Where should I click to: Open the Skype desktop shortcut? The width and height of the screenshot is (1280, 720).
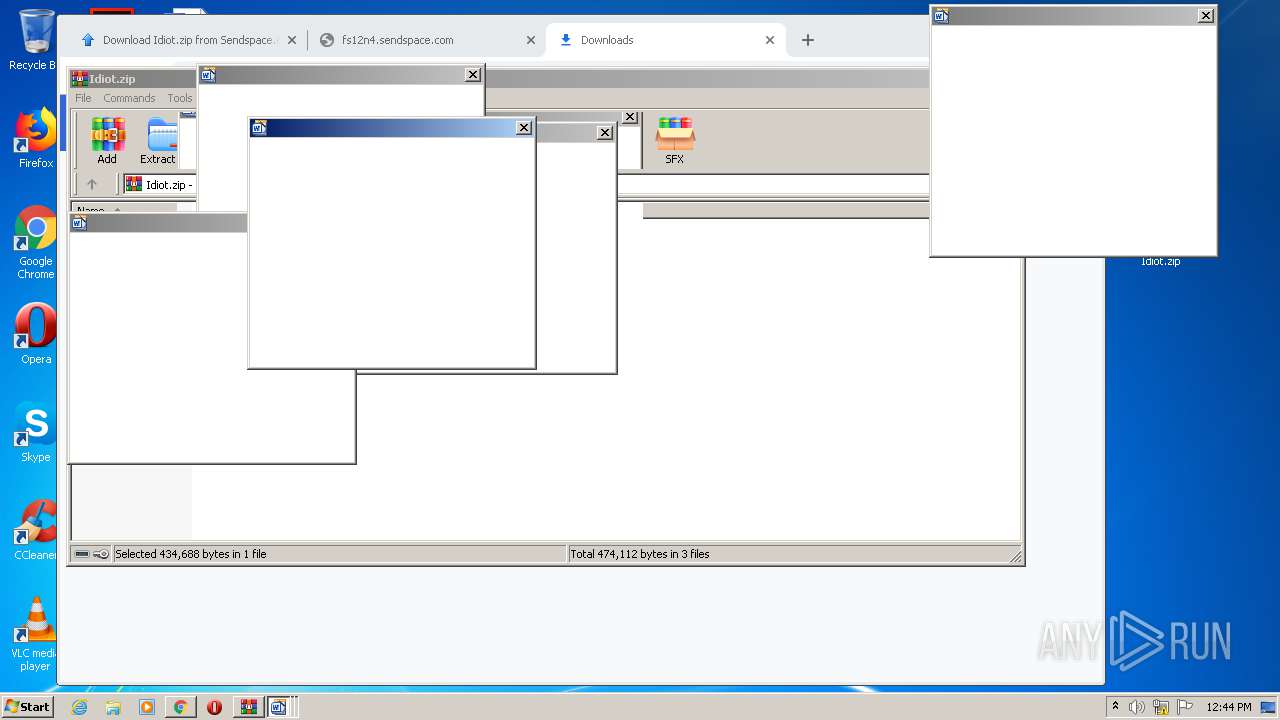[x=36, y=431]
